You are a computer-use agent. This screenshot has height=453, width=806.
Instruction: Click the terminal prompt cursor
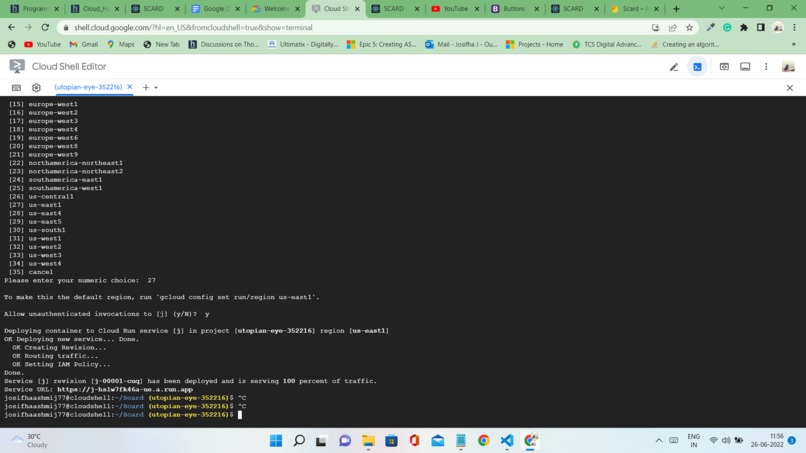pyautogui.click(x=240, y=415)
